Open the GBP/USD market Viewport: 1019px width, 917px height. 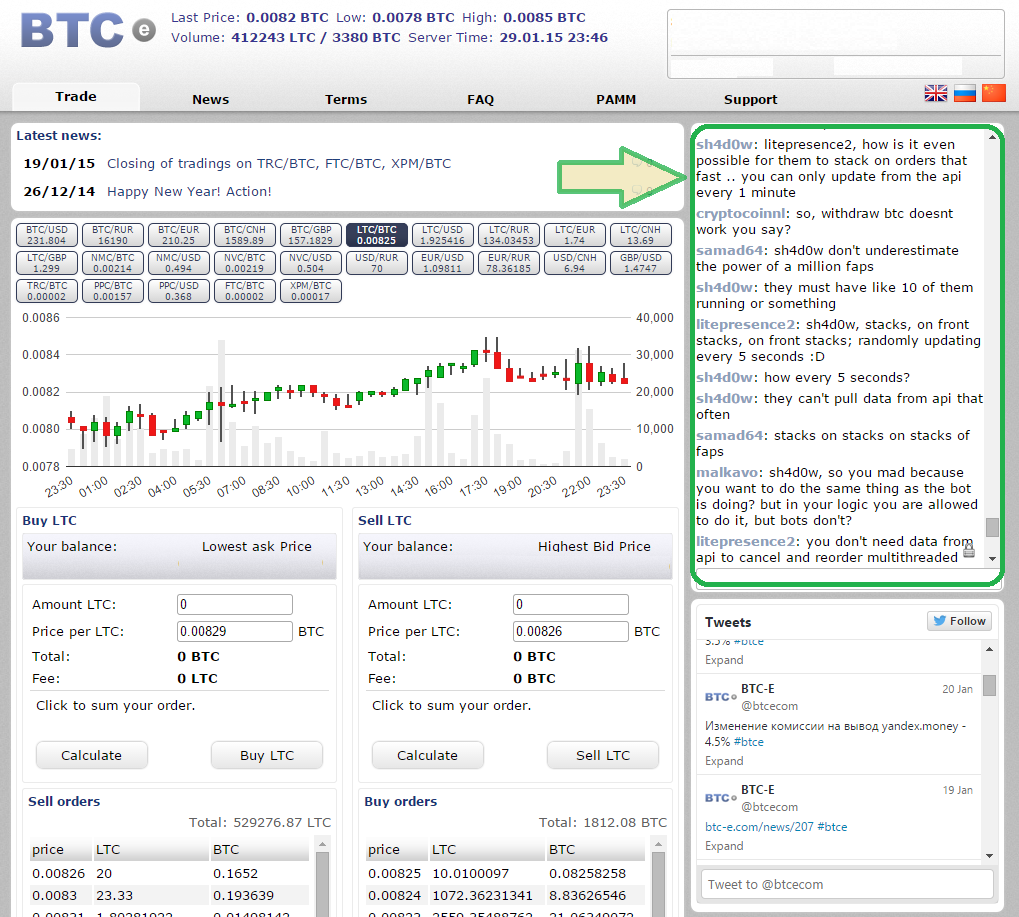pyautogui.click(x=641, y=263)
